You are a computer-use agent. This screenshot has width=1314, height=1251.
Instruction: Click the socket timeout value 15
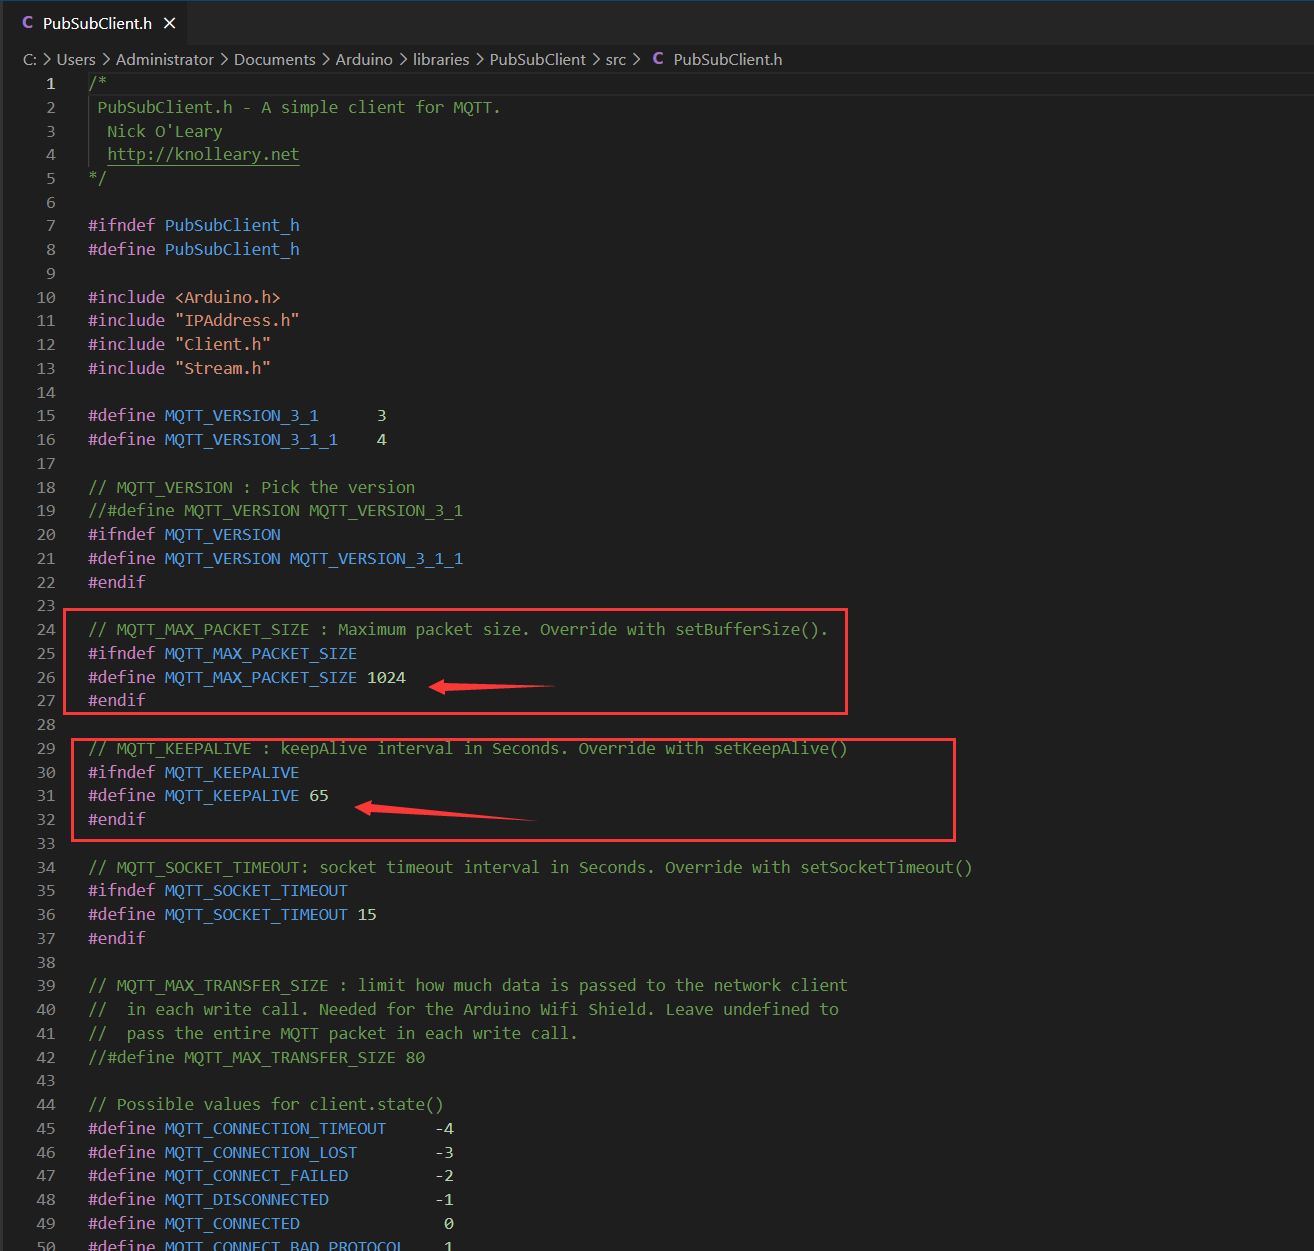[x=367, y=914]
